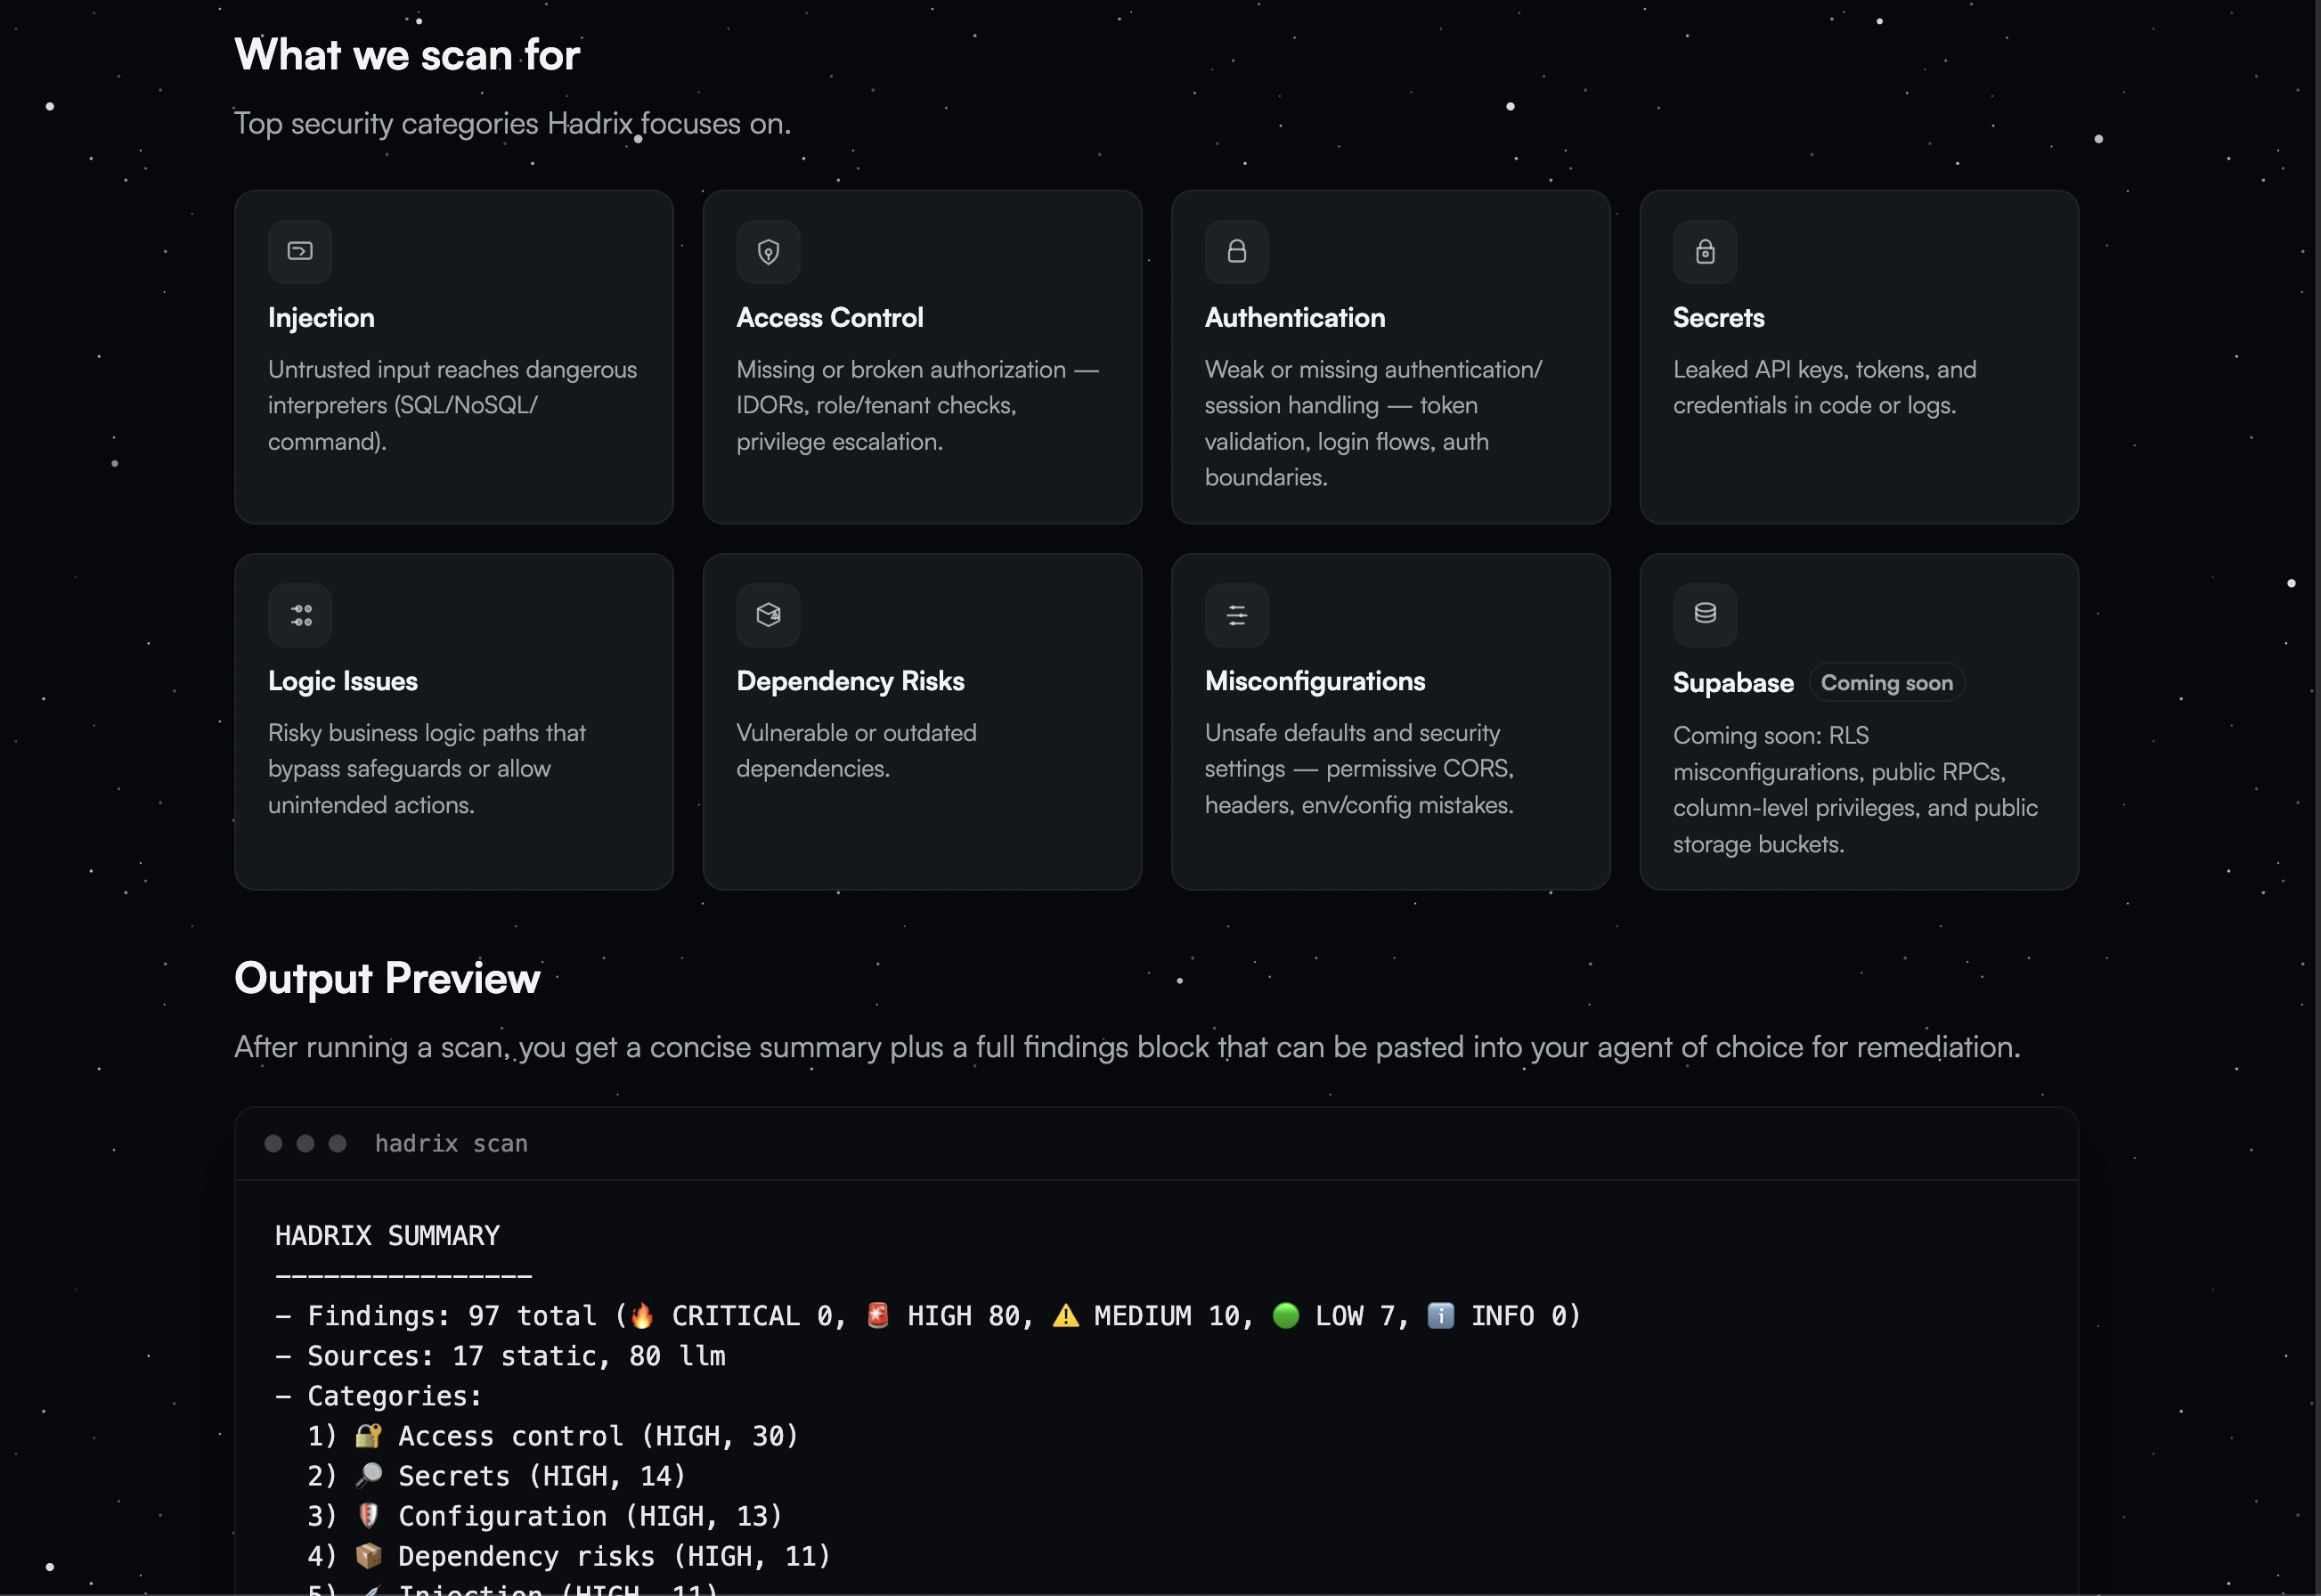Click the fire emoji next to CRITICAL

point(643,1315)
